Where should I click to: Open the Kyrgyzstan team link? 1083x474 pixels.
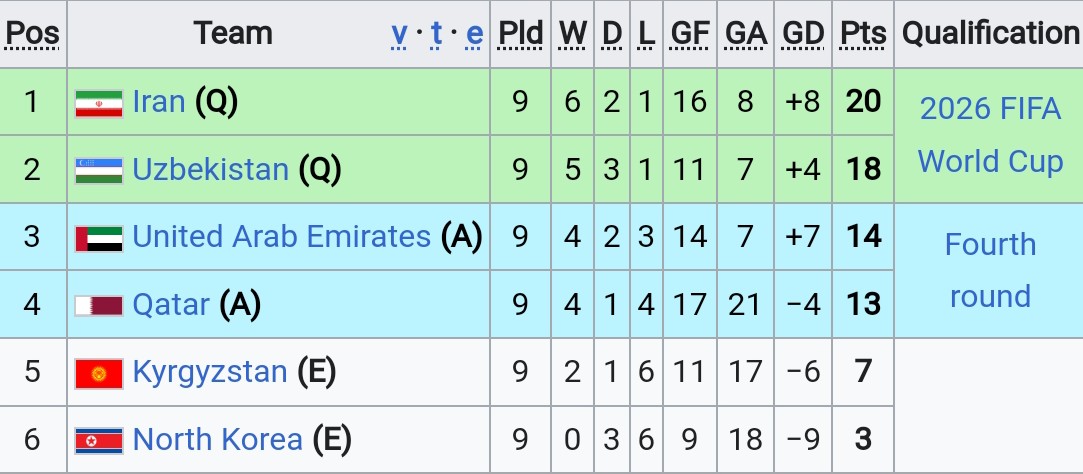pyautogui.click(x=210, y=372)
